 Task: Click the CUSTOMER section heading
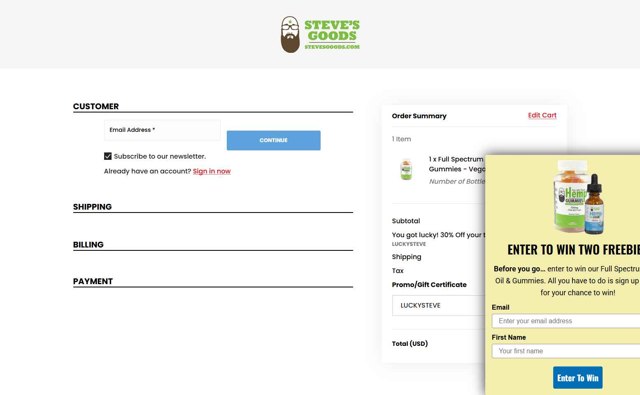pyautogui.click(x=96, y=107)
